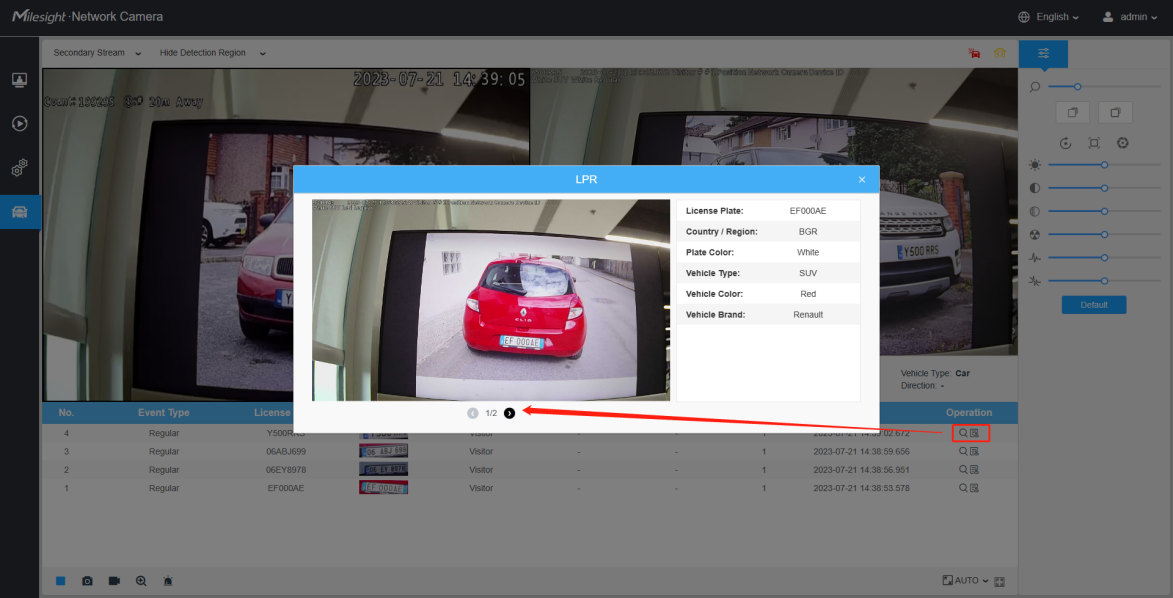Click the Operation column header
This screenshot has width=1173, height=598.
(969, 412)
